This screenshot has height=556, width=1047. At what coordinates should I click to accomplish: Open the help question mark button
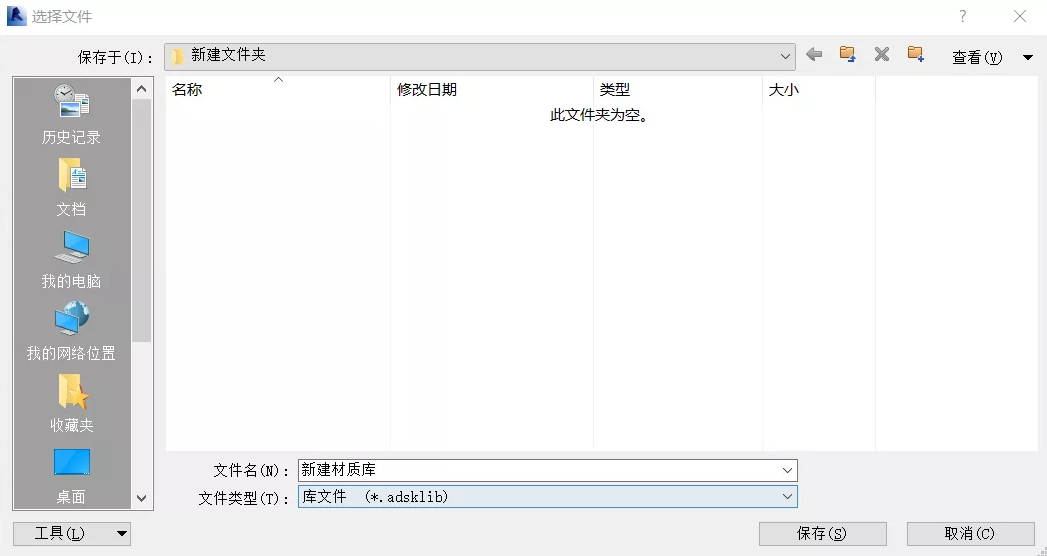[962, 16]
